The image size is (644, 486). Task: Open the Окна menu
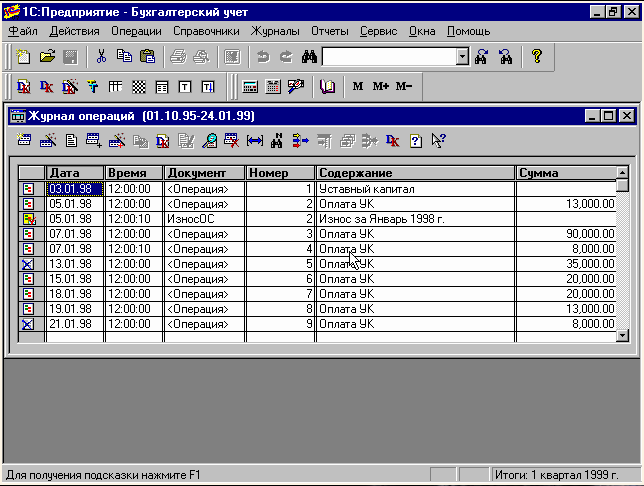pos(422,31)
